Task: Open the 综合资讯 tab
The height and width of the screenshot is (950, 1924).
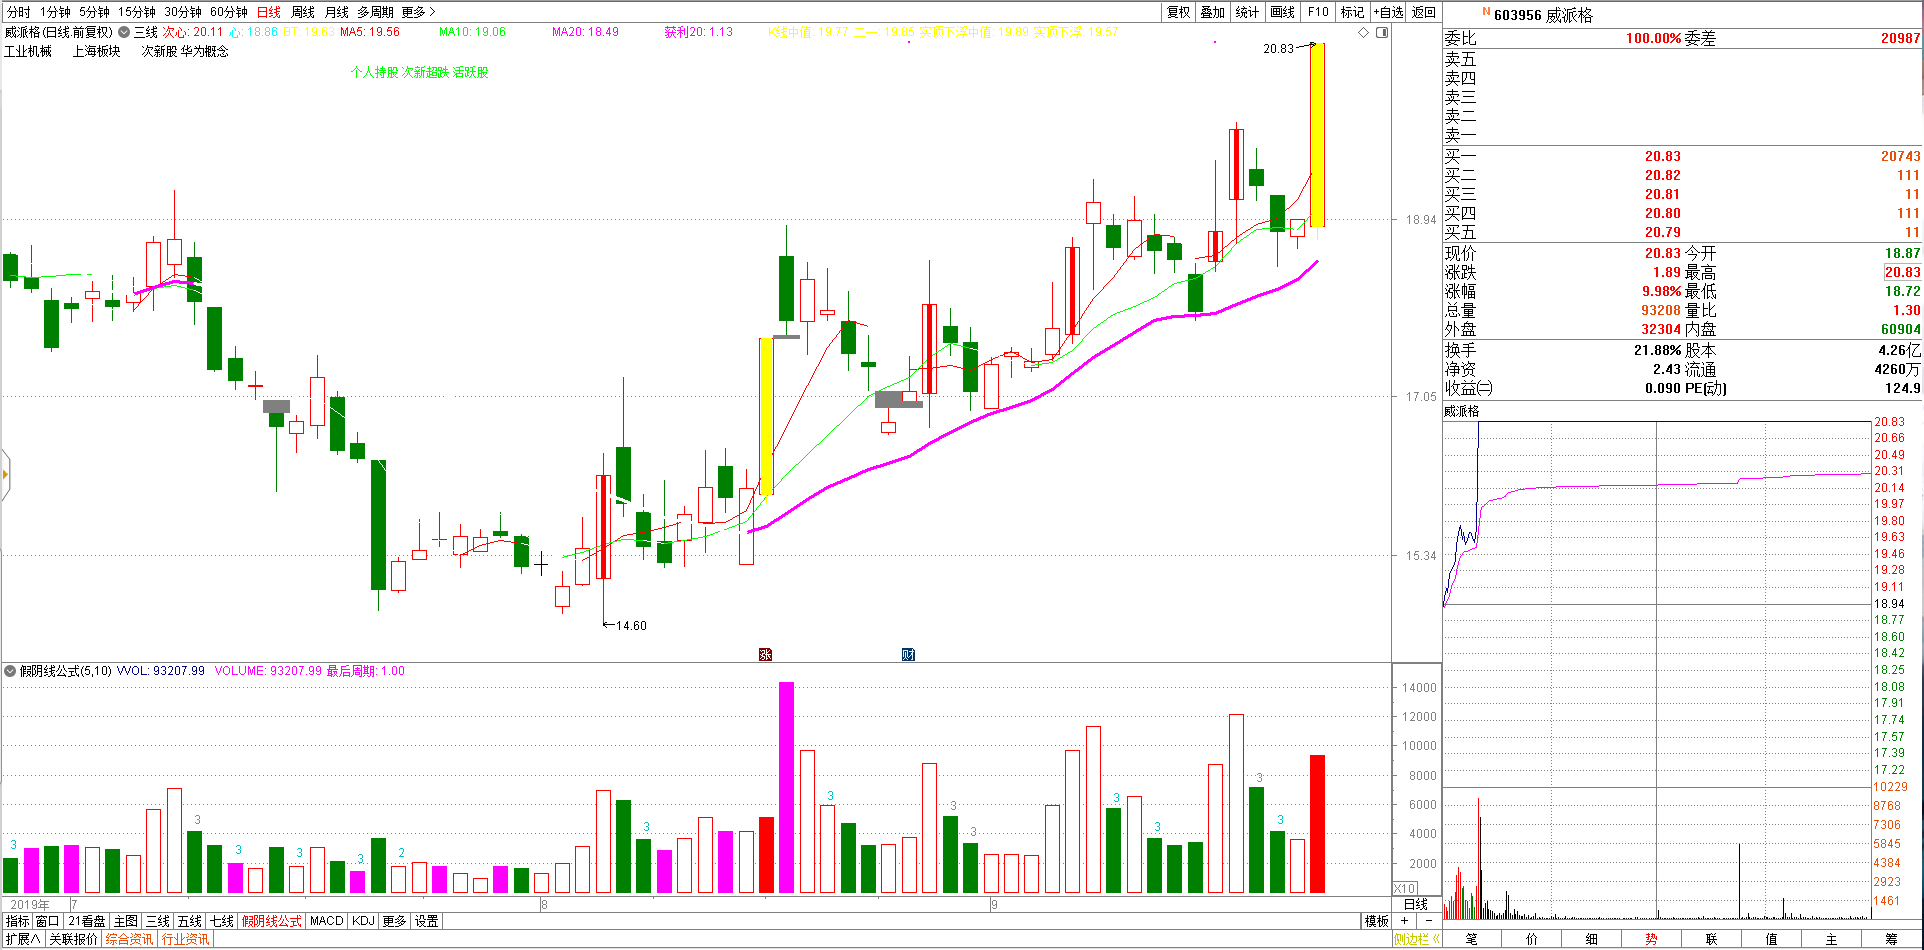Action: 130,939
